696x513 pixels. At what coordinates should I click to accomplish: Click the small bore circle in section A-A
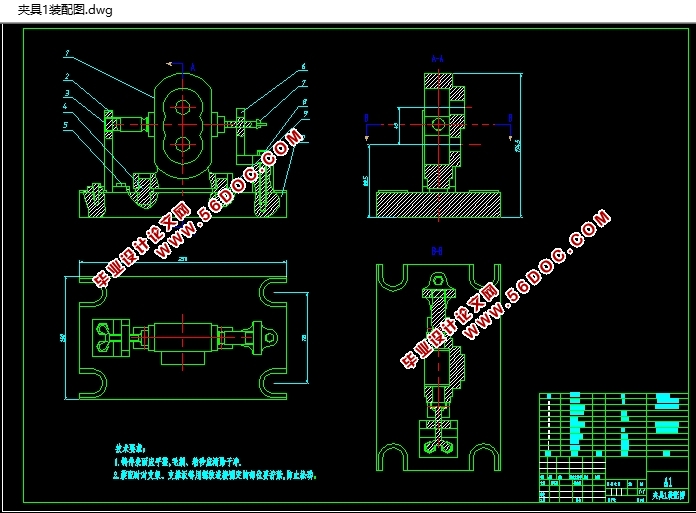[x=437, y=126]
